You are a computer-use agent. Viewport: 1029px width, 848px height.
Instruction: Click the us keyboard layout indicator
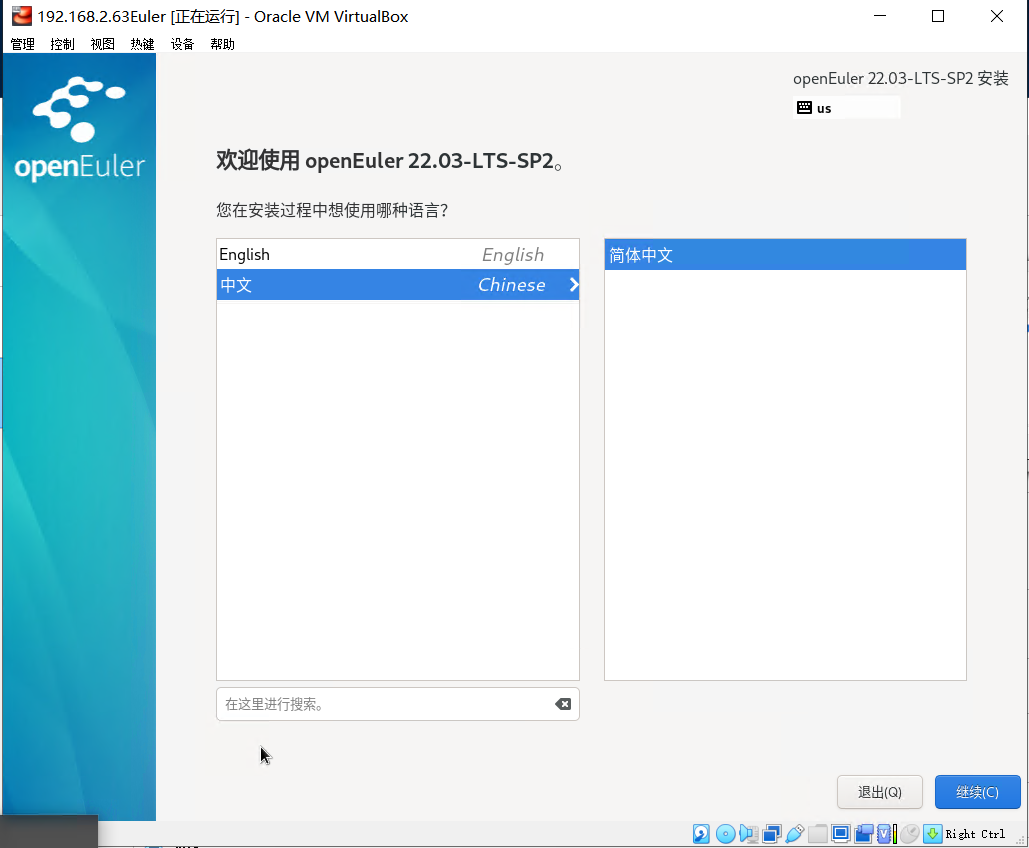[x=847, y=108]
